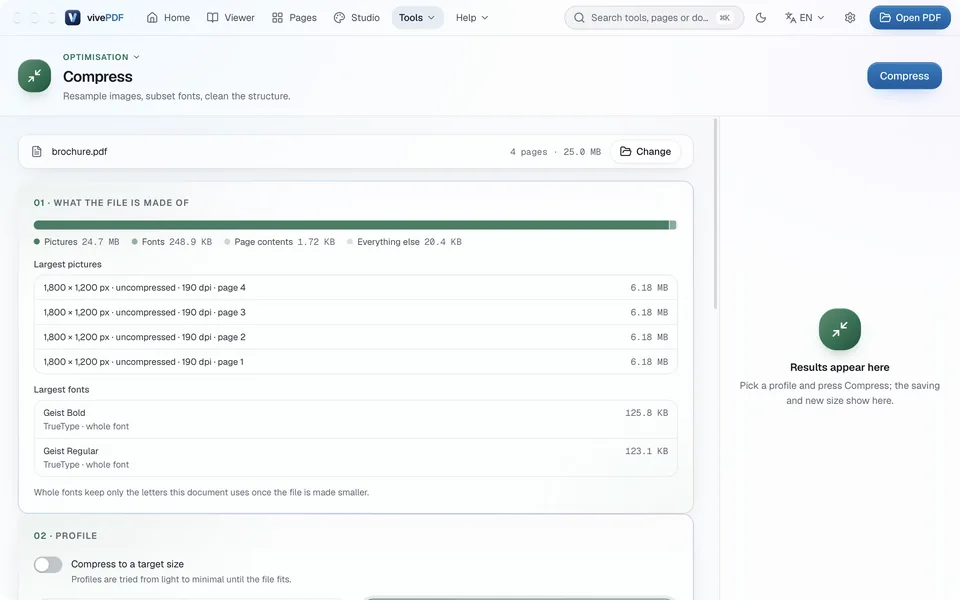Click the brochure.pdf file name

(80, 151)
